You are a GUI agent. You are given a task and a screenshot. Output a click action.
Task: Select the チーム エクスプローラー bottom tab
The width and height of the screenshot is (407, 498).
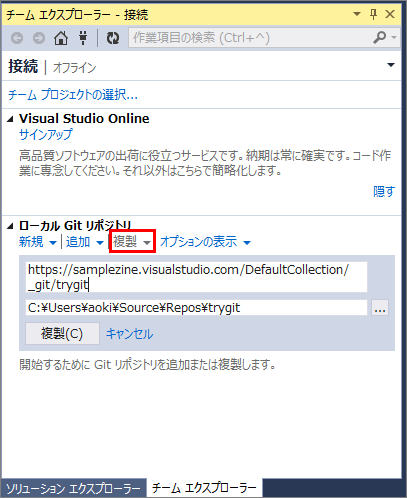(x=204, y=488)
